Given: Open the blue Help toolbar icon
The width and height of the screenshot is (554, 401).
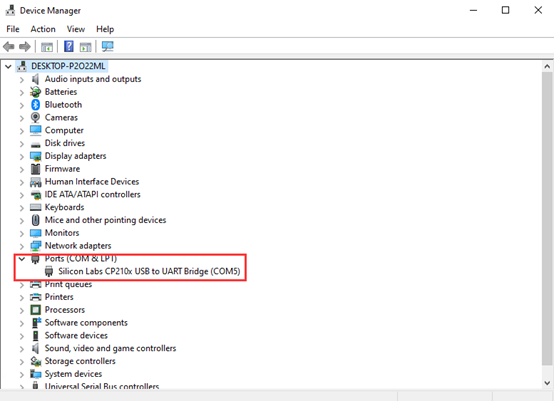Looking at the screenshot, I should coord(69,46).
